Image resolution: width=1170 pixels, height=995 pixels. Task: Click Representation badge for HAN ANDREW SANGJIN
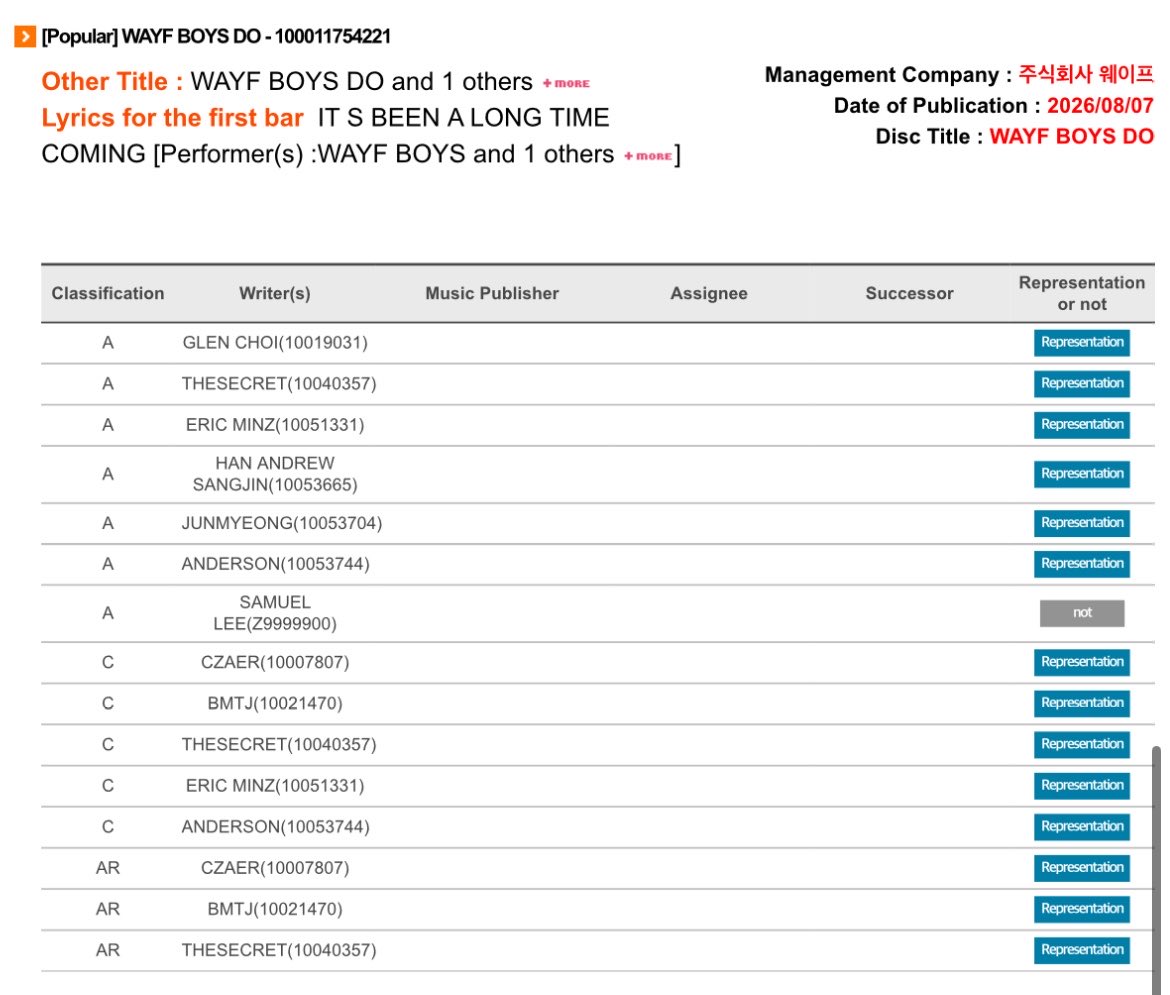tap(1081, 474)
